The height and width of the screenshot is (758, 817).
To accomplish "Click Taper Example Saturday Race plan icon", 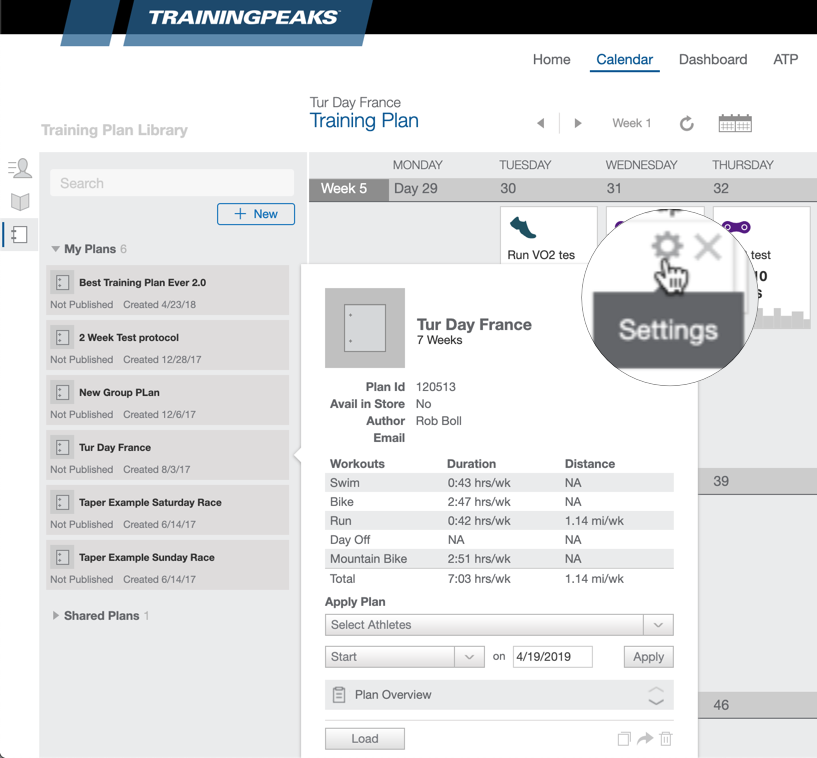I will click(62, 502).
